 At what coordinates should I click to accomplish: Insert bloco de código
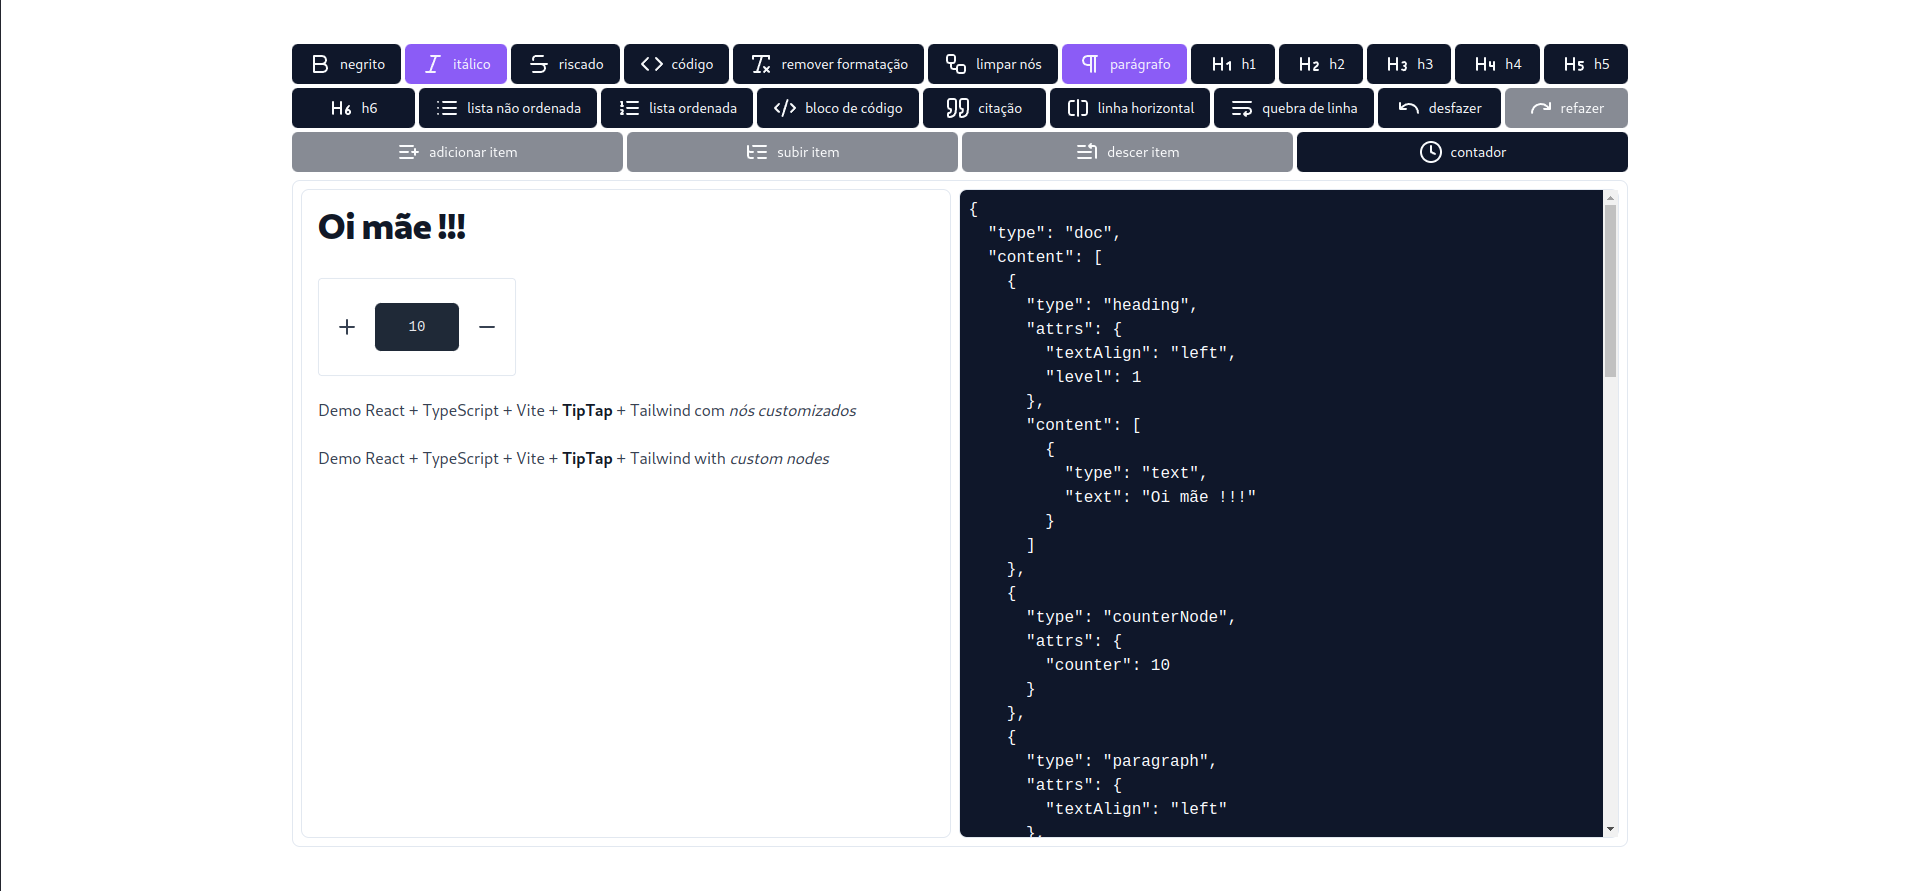click(838, 108)
